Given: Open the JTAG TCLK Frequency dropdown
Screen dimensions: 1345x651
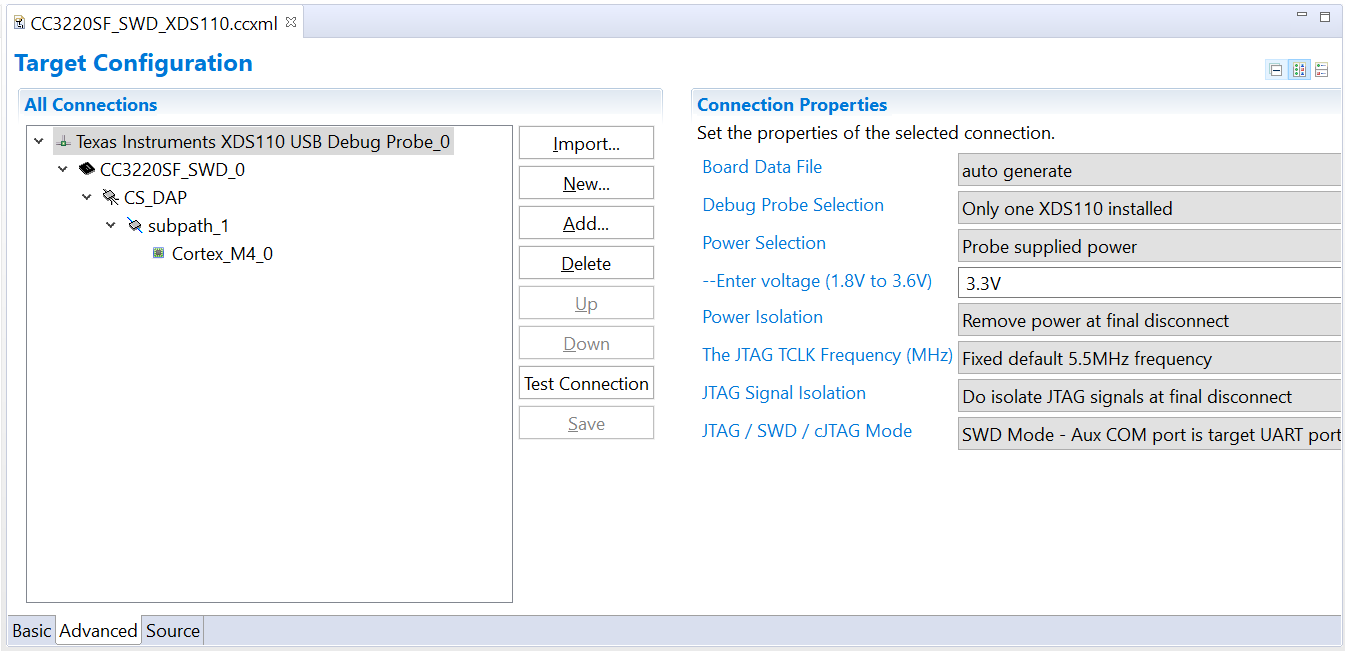Looking at the screenshot, I should point(1149,358).
